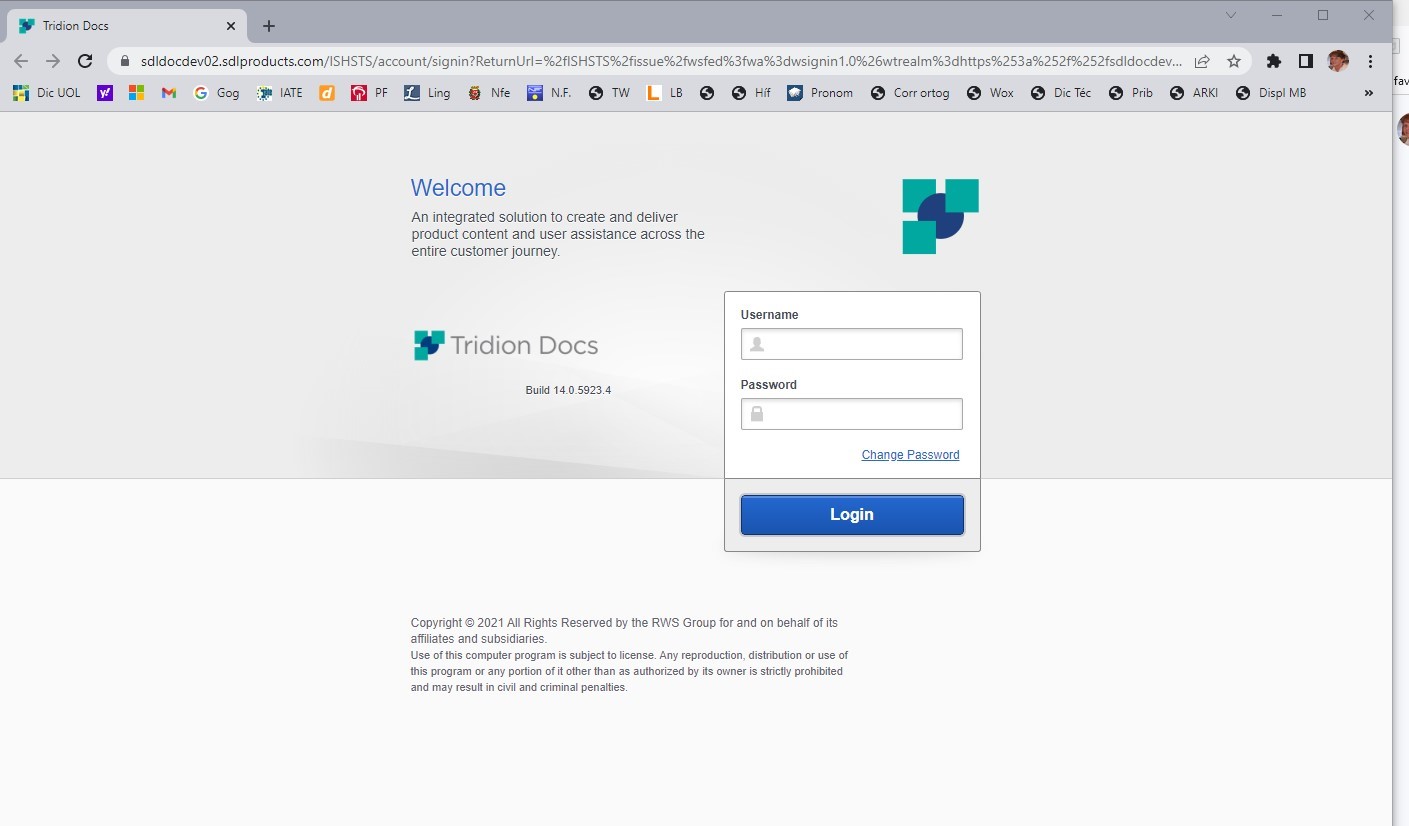Viewport: 1409px width, 826px height.
Task: Open the Microsoft bookmark icon
Action: click(x=137, y=93)
